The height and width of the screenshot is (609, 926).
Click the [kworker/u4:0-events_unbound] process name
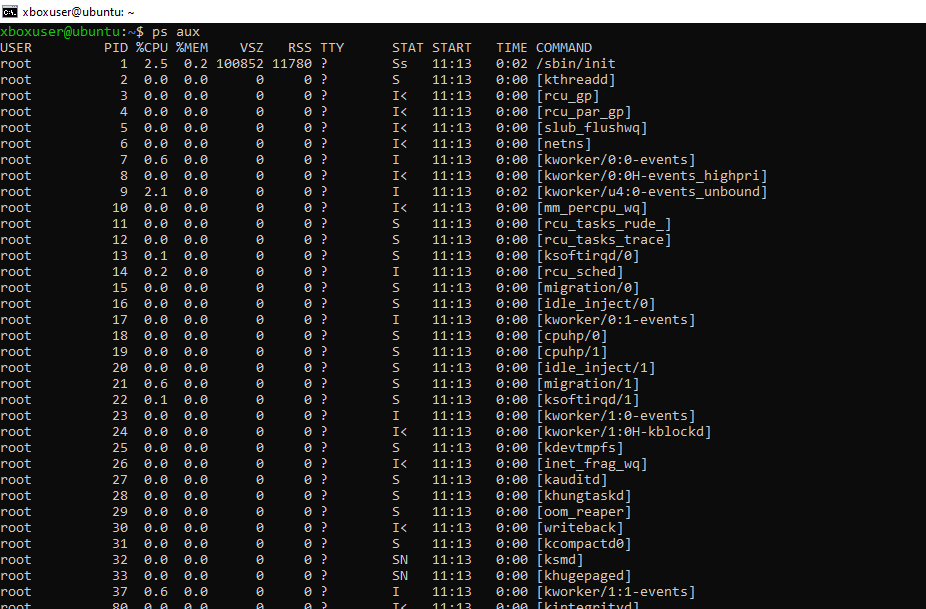(x=652, y=192)
